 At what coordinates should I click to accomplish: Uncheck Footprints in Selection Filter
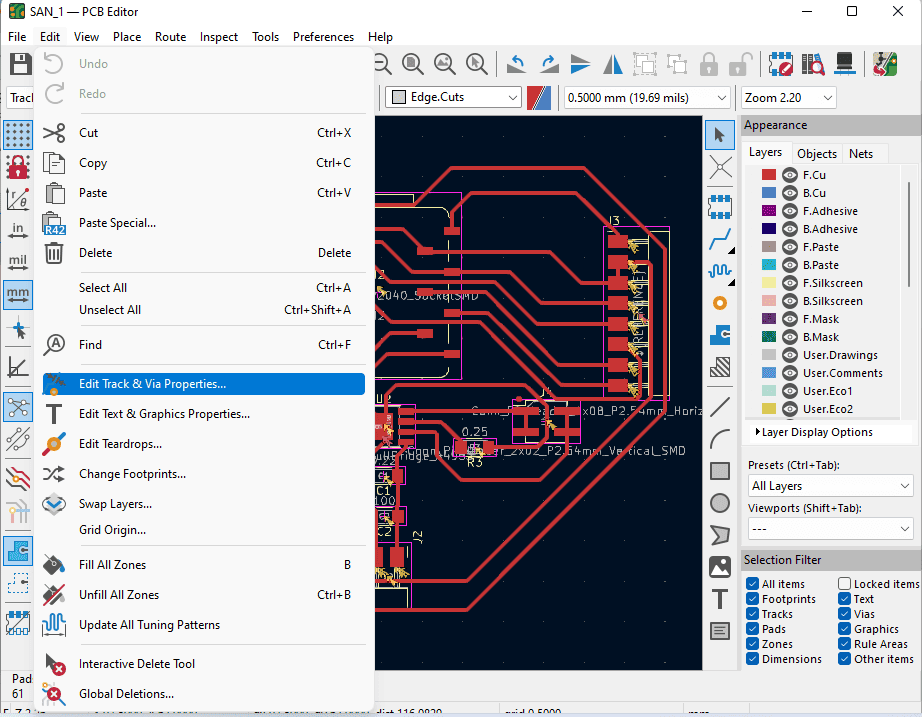[752, 599]
